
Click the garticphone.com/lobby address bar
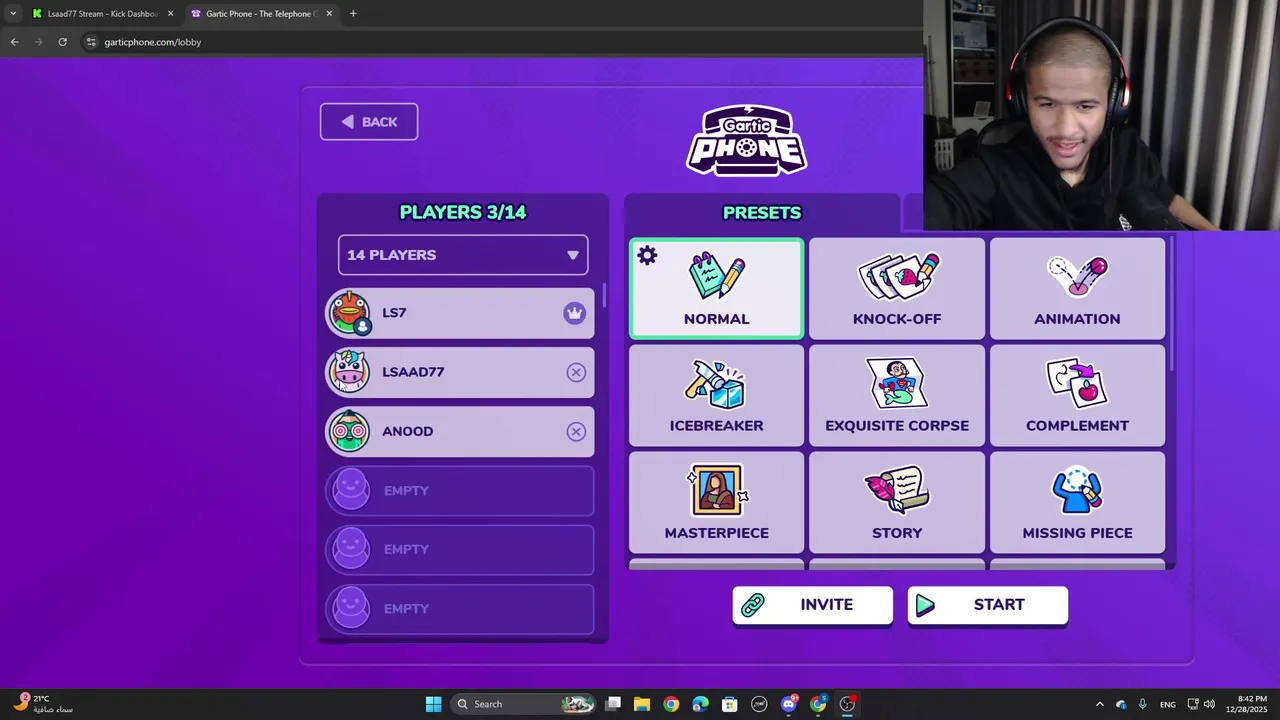(500, 42)
